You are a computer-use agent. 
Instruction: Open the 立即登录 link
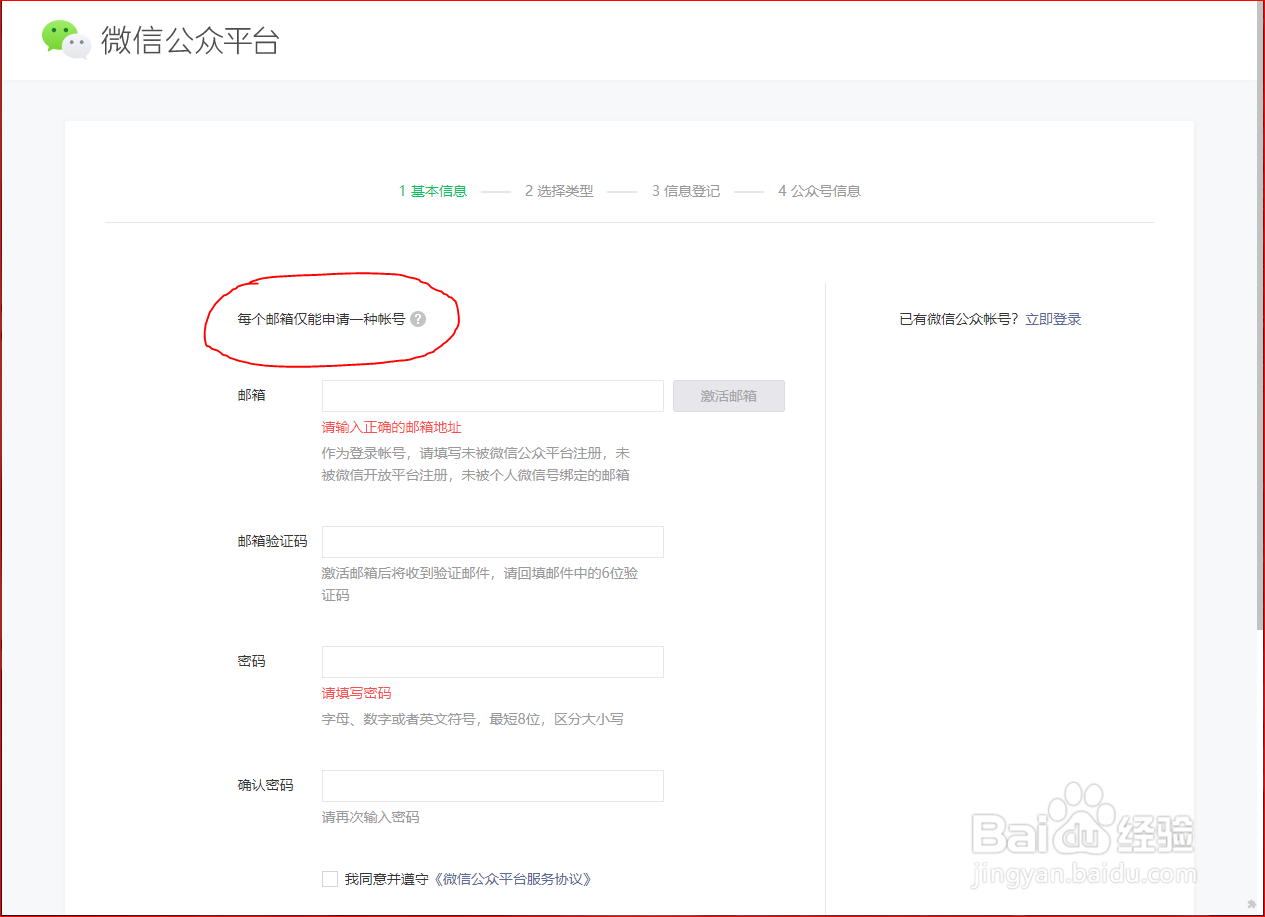[x=1053, y=319]
